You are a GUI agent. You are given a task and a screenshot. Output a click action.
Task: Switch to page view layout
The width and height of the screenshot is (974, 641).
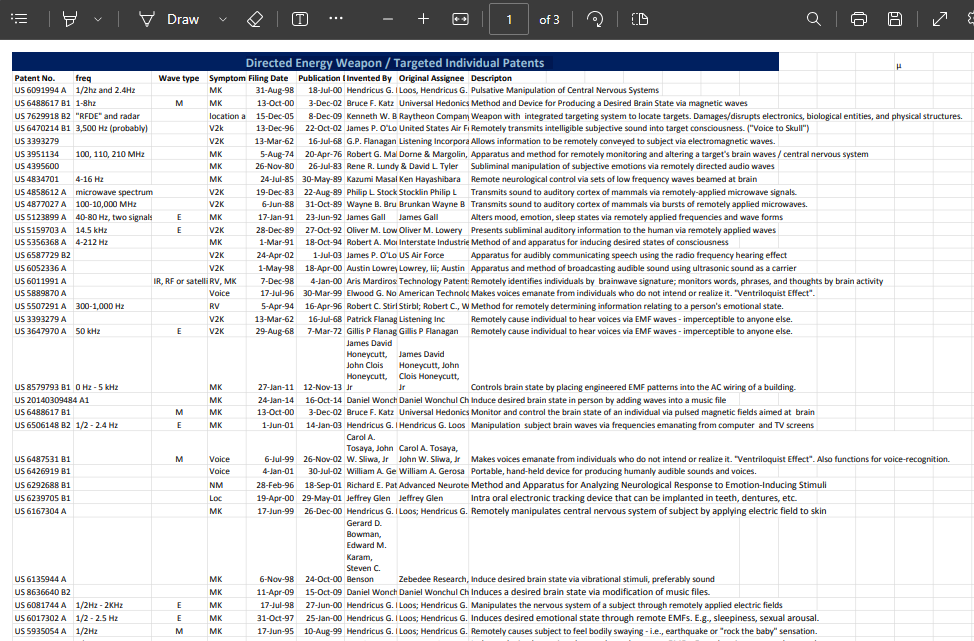(640, 19)
